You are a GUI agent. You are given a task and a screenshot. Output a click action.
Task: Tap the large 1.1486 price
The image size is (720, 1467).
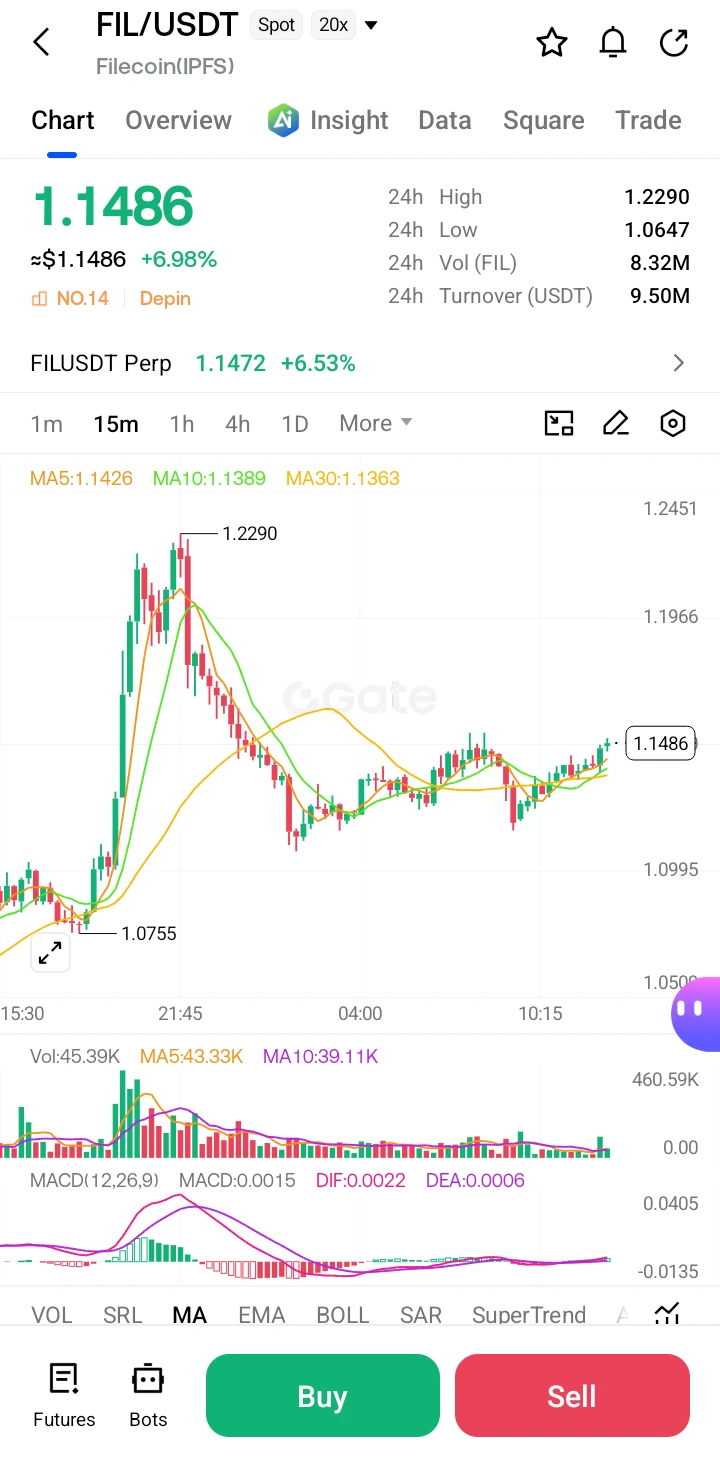click(113, 207)
